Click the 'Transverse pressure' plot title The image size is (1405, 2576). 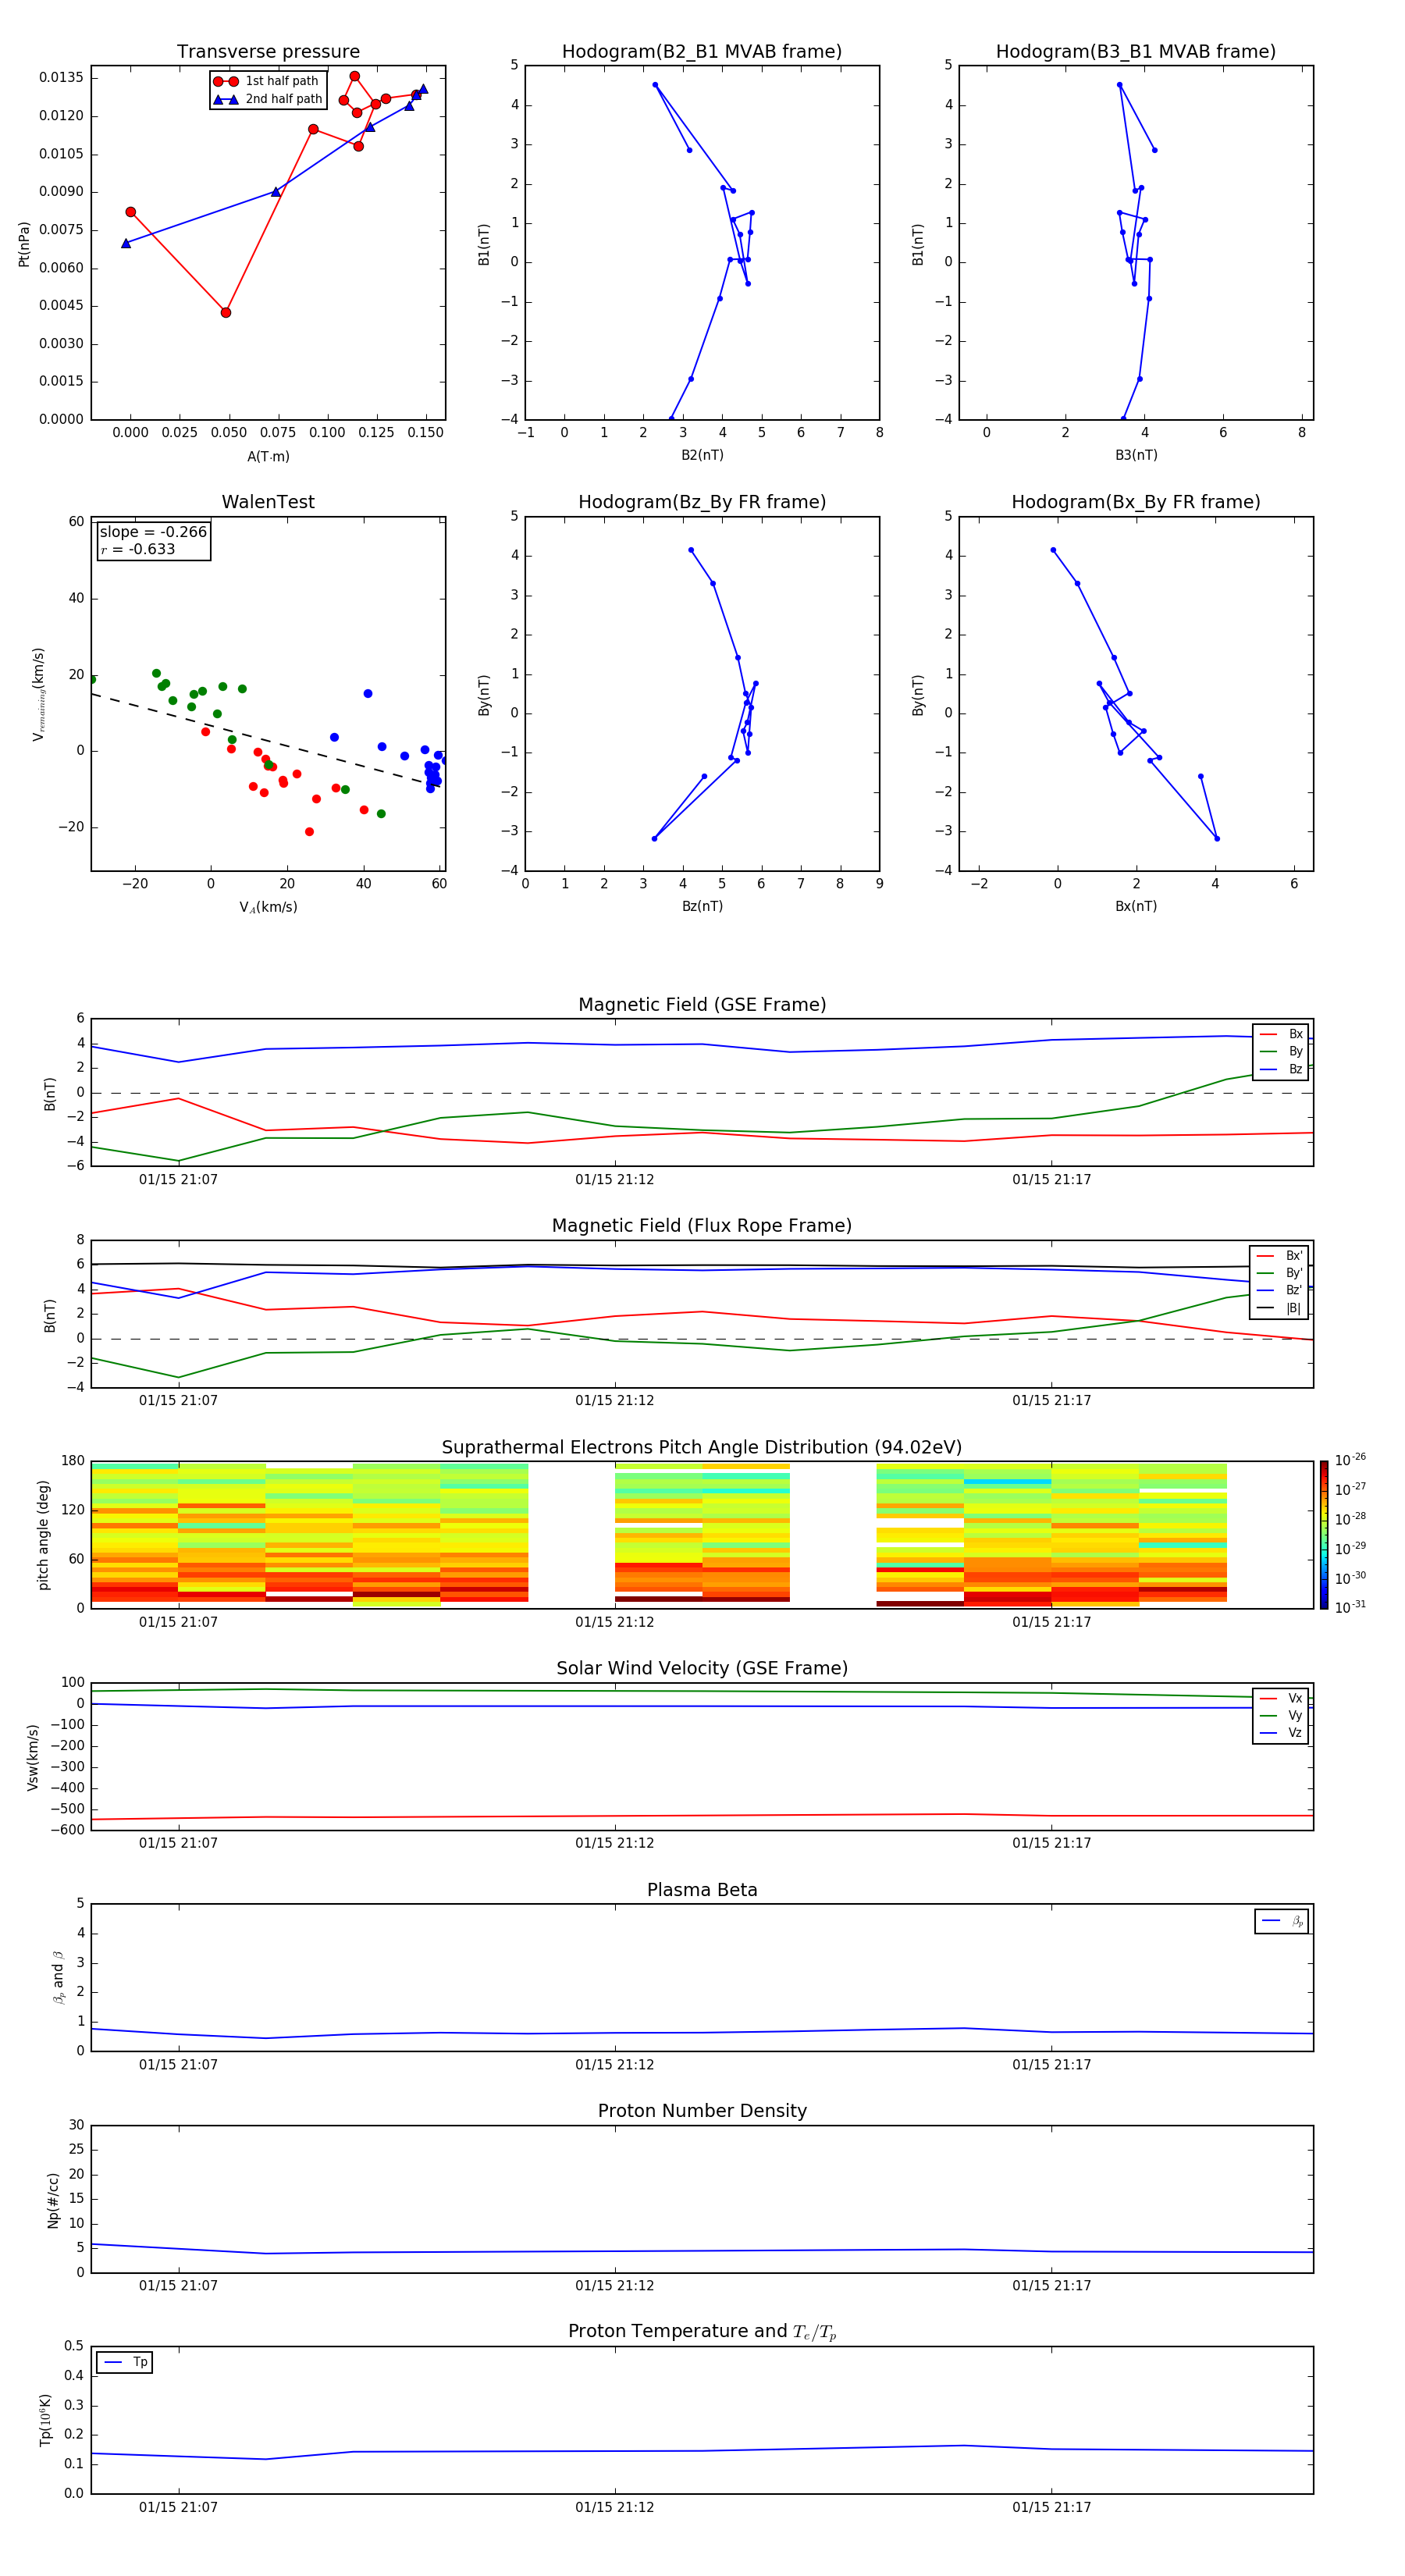[x=268, y=52]
